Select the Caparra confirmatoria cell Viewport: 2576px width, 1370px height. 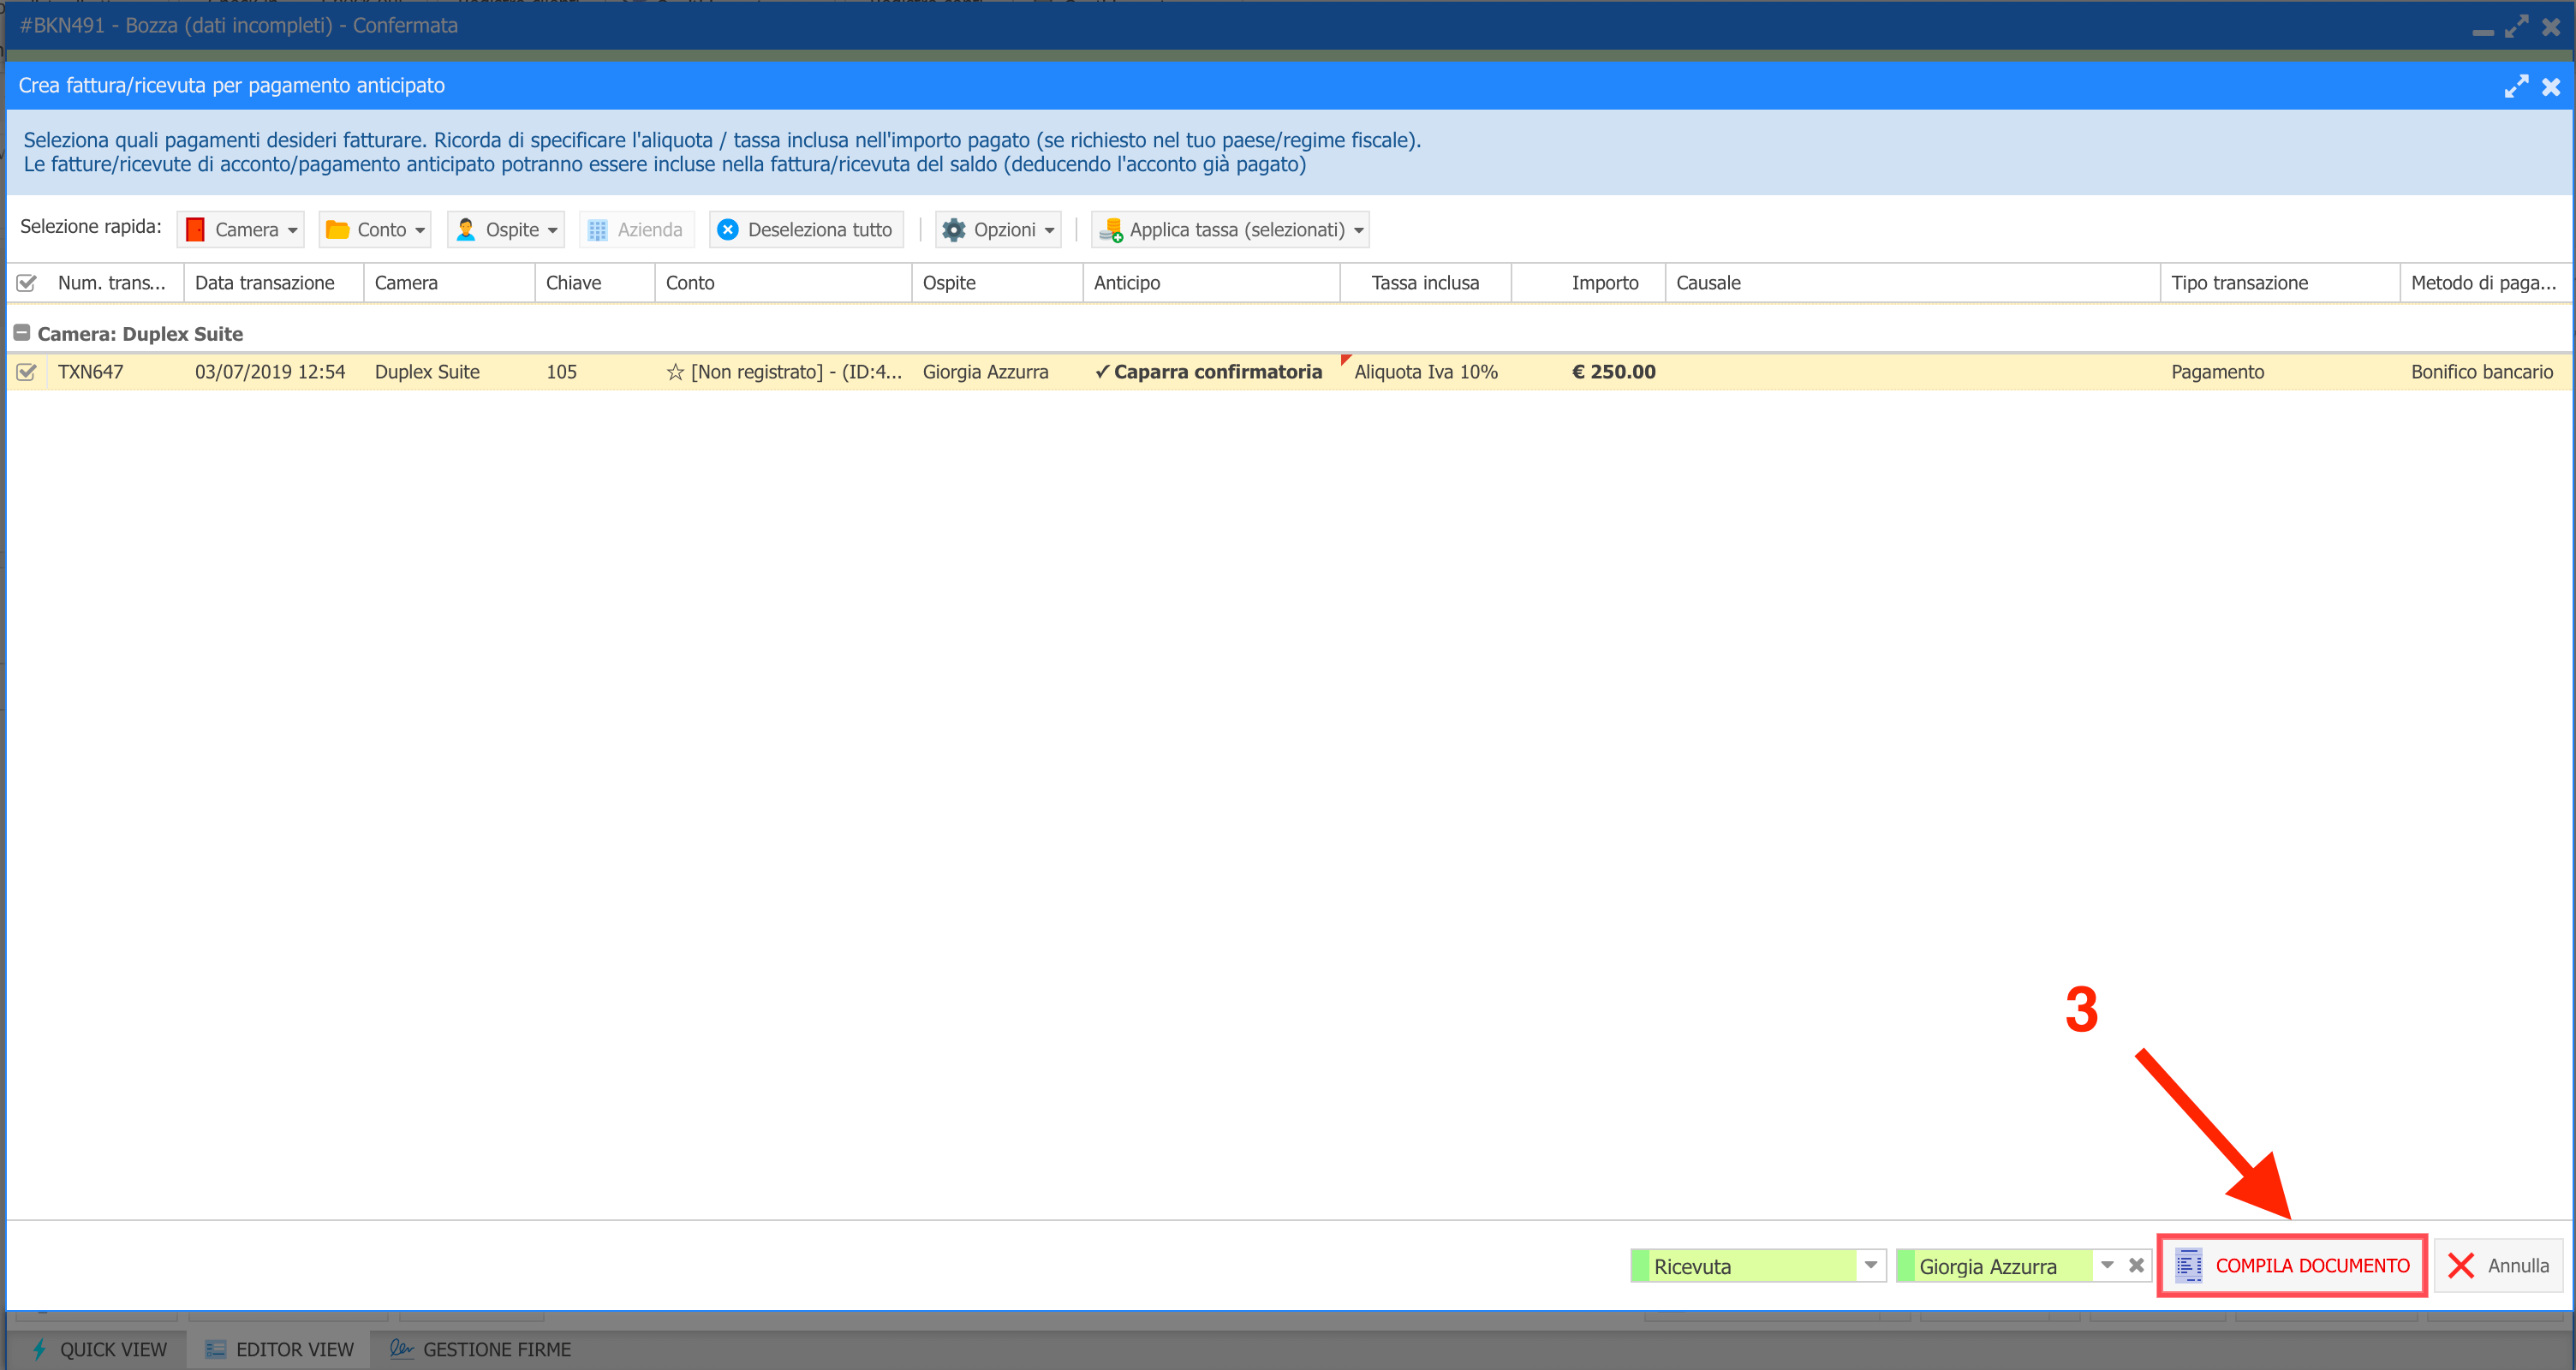(1211, 372)
